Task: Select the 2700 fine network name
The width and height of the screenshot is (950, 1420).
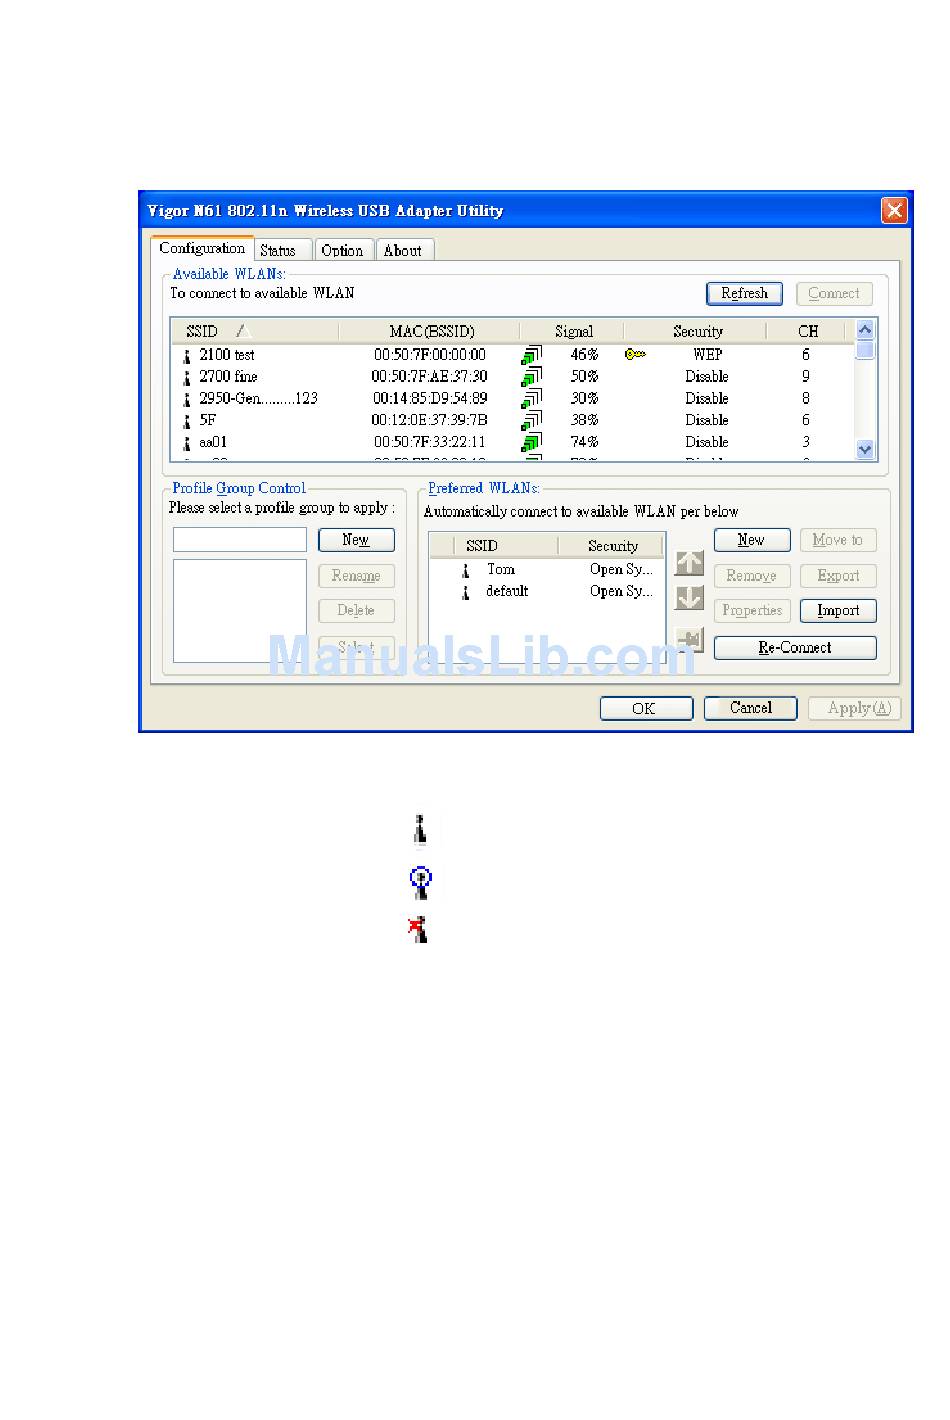Action: pyautogui.click(x=228, y=377)
